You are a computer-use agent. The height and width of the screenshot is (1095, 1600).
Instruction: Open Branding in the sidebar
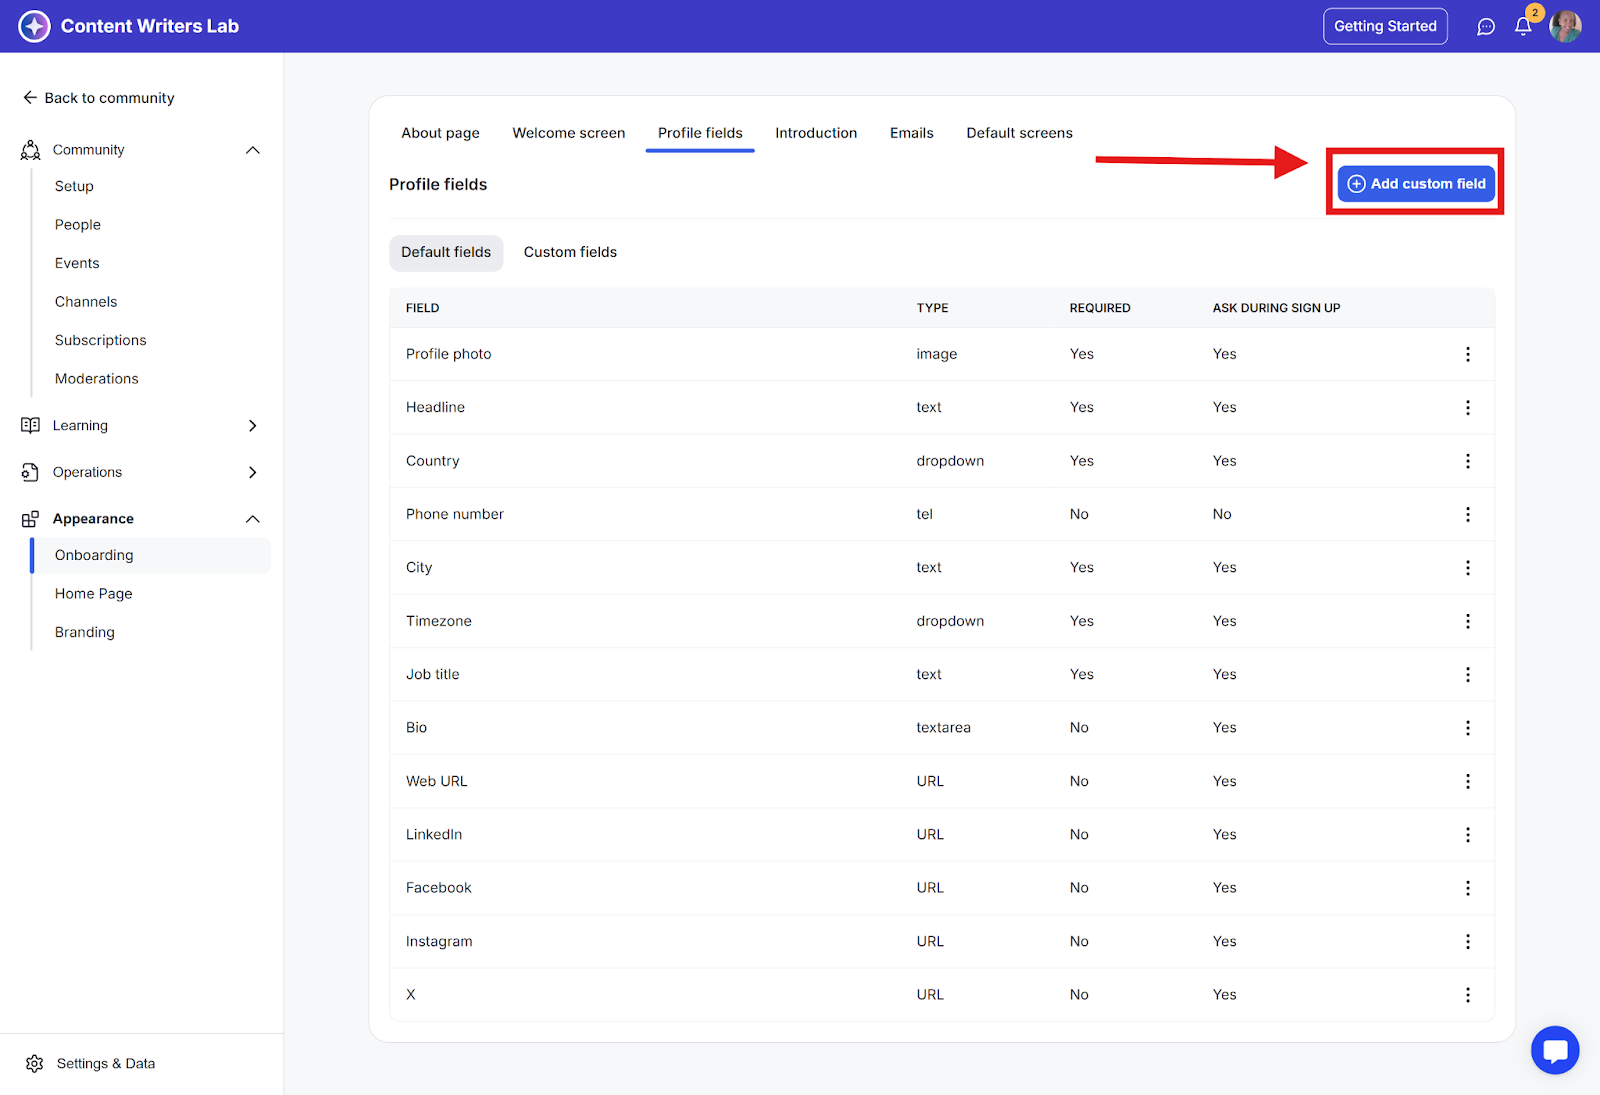[85, 632]
